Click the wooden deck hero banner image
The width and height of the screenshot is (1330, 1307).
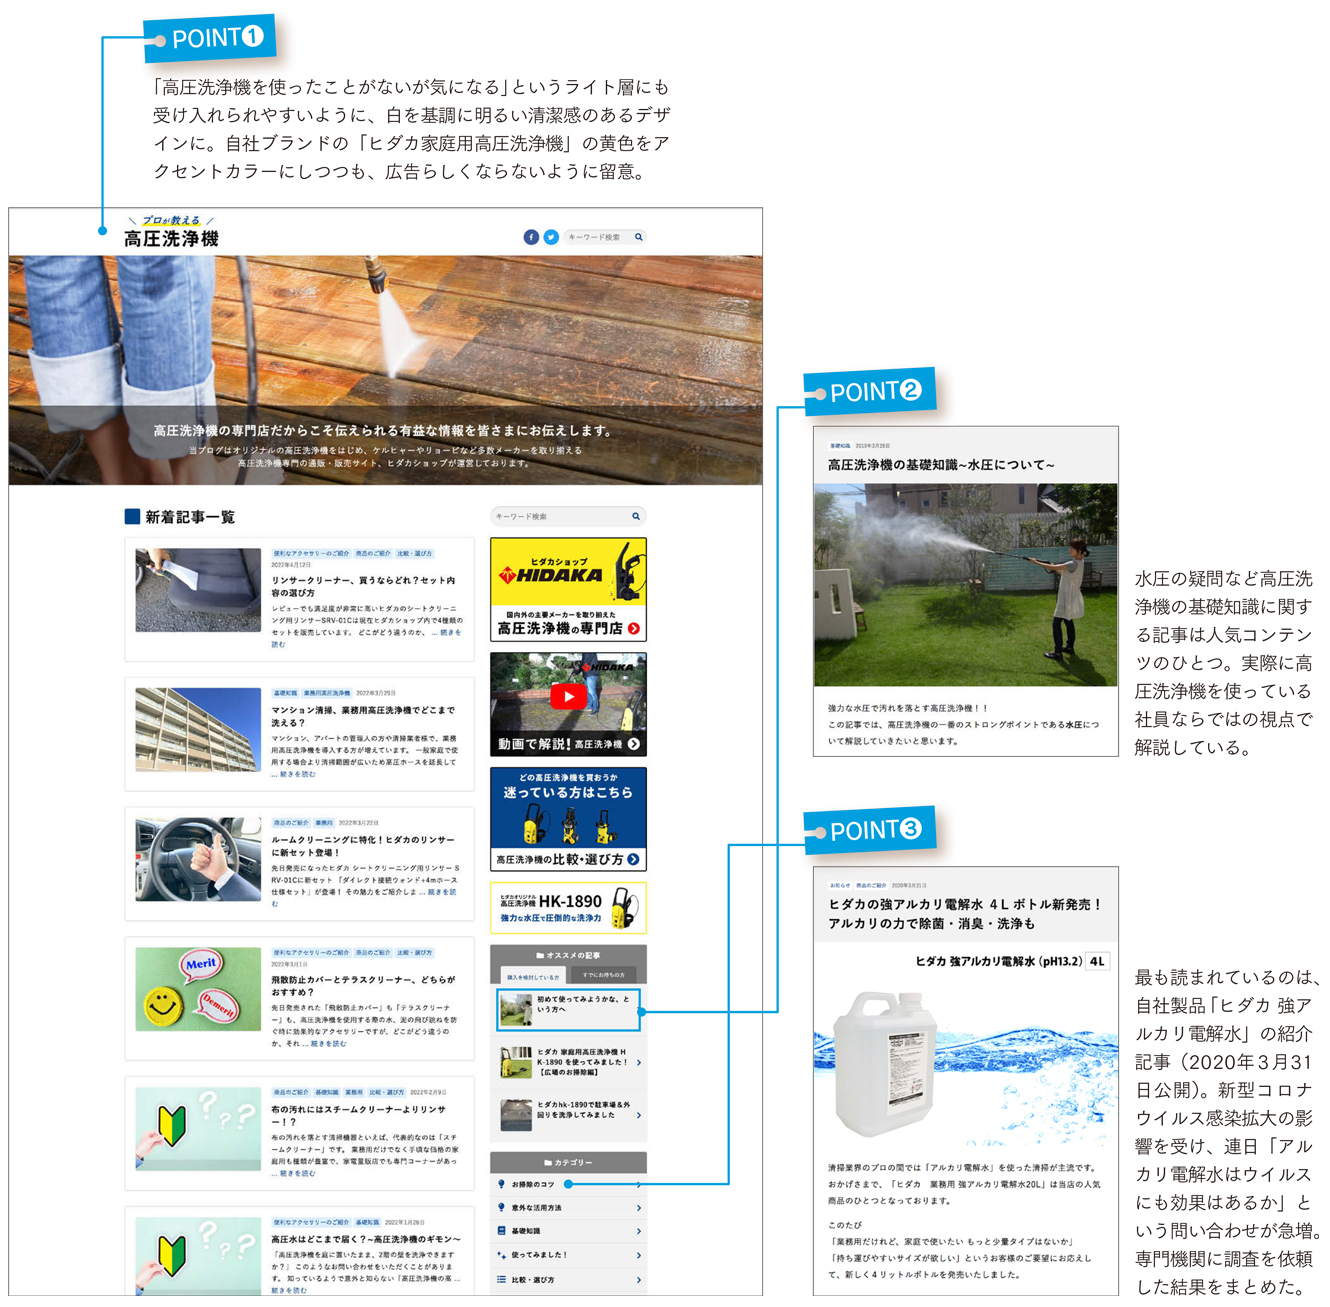385,370
